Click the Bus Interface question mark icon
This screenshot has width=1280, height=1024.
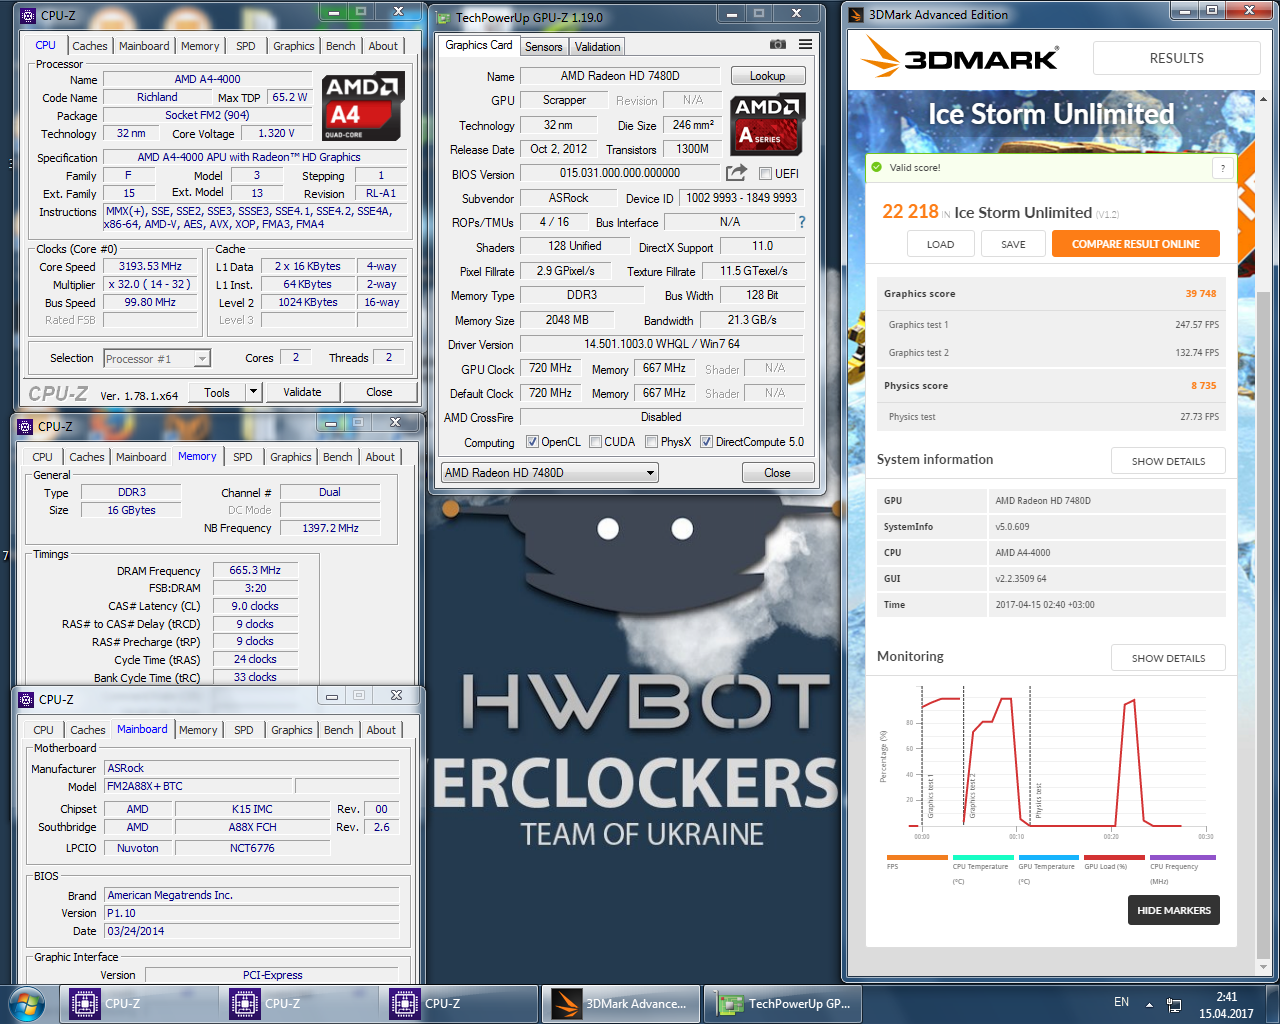[801, 222]
